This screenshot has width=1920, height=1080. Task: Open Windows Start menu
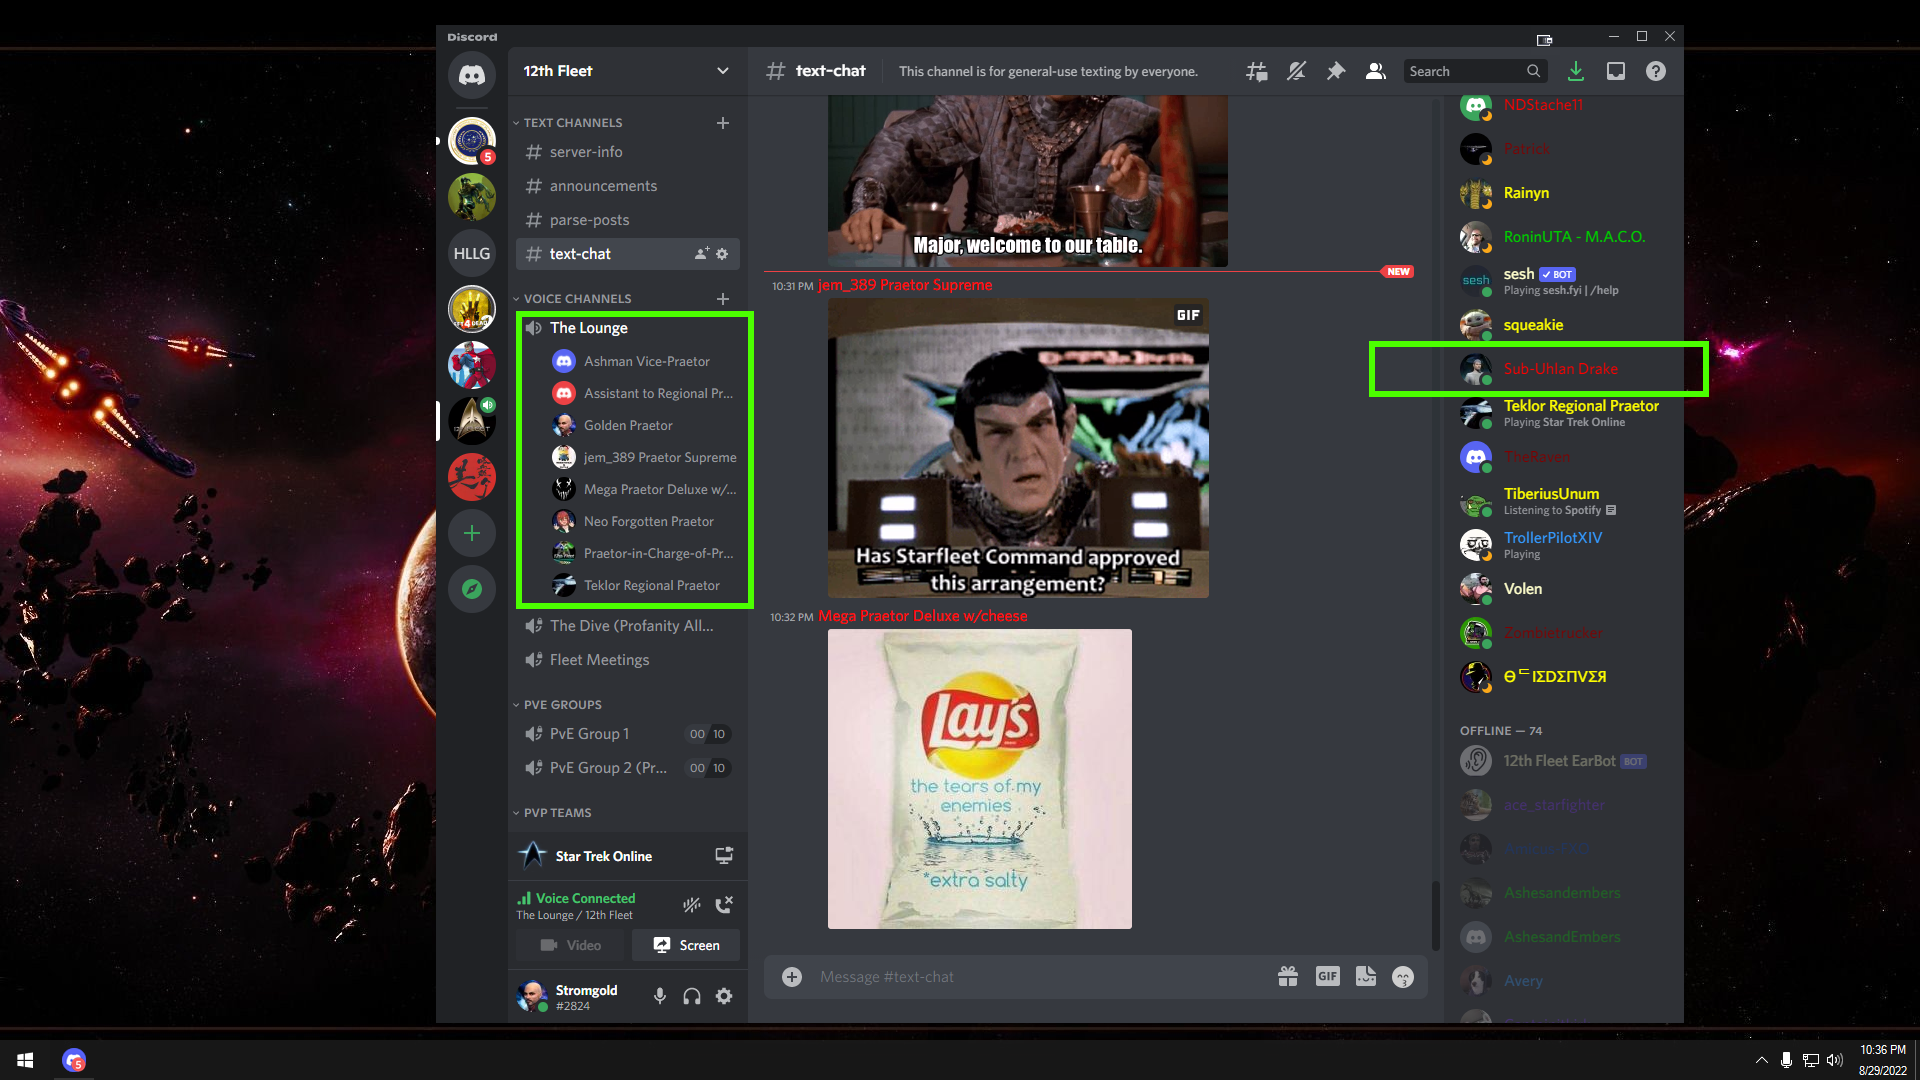[26, 1060]
